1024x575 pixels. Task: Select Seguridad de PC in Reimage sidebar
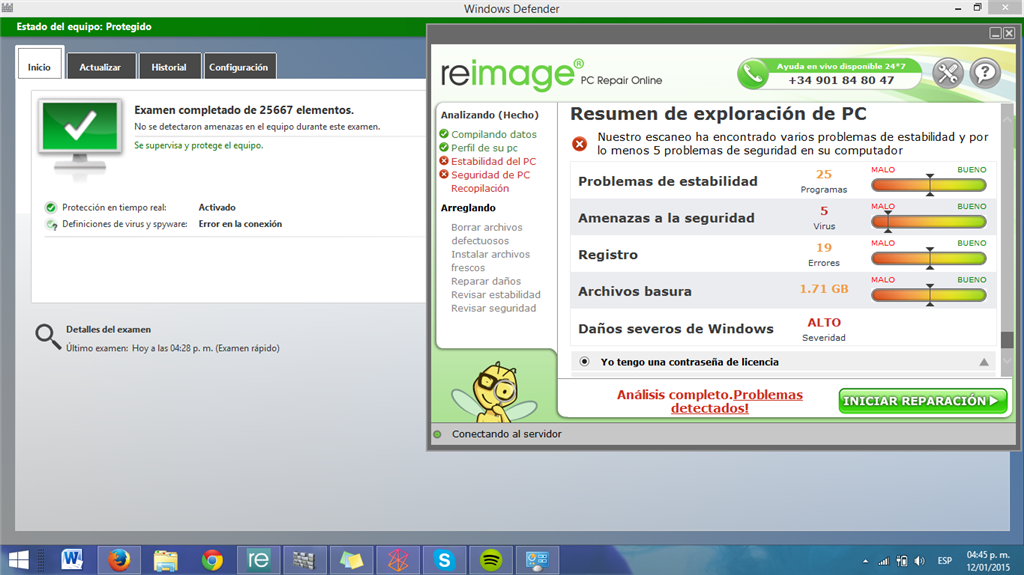point(490,174)
